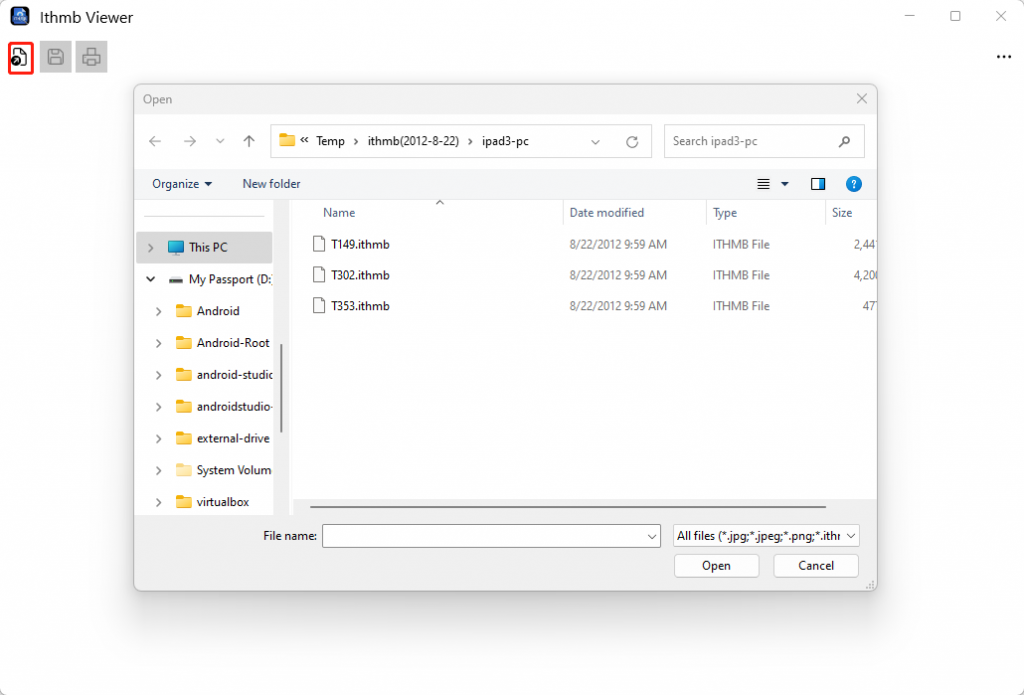Open the three-dot more options menu
Screen dimensions: 1024x695
(x=1004, y=57)
